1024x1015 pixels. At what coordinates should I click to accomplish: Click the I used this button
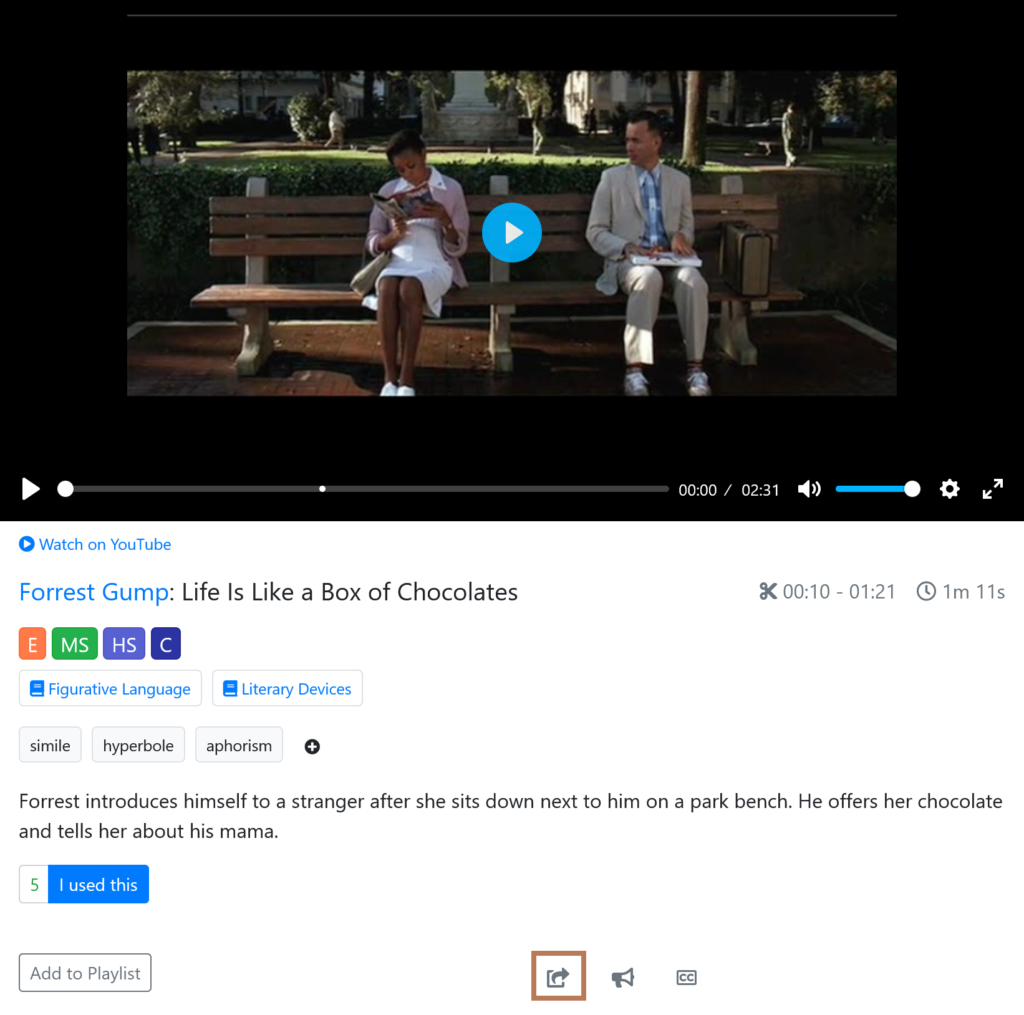99,884
